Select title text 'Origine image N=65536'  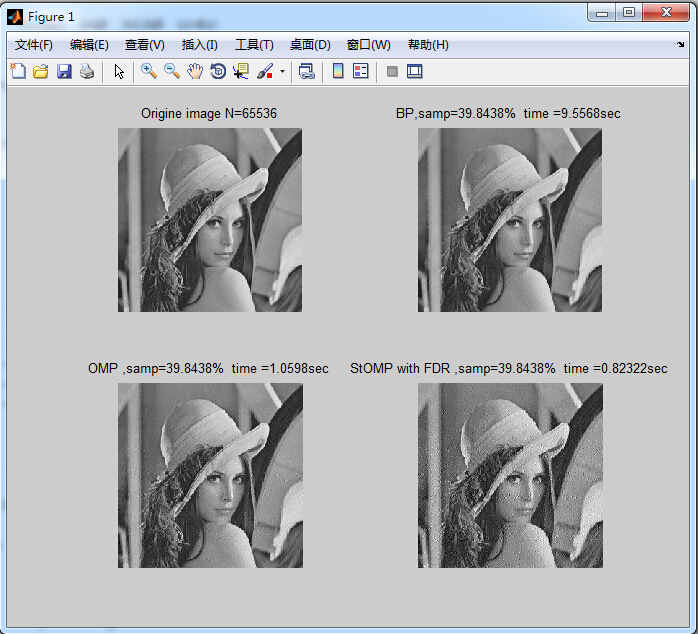(209, 114)
